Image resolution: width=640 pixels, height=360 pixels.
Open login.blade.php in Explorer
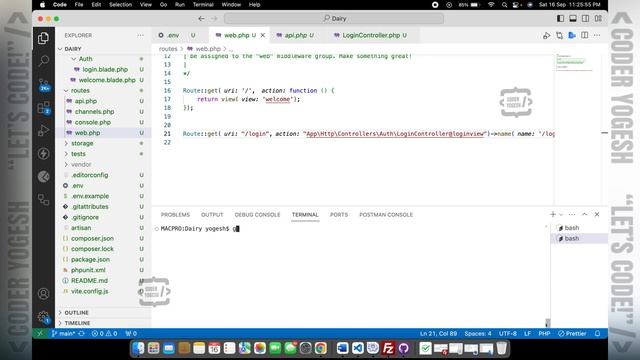(105, 69)
